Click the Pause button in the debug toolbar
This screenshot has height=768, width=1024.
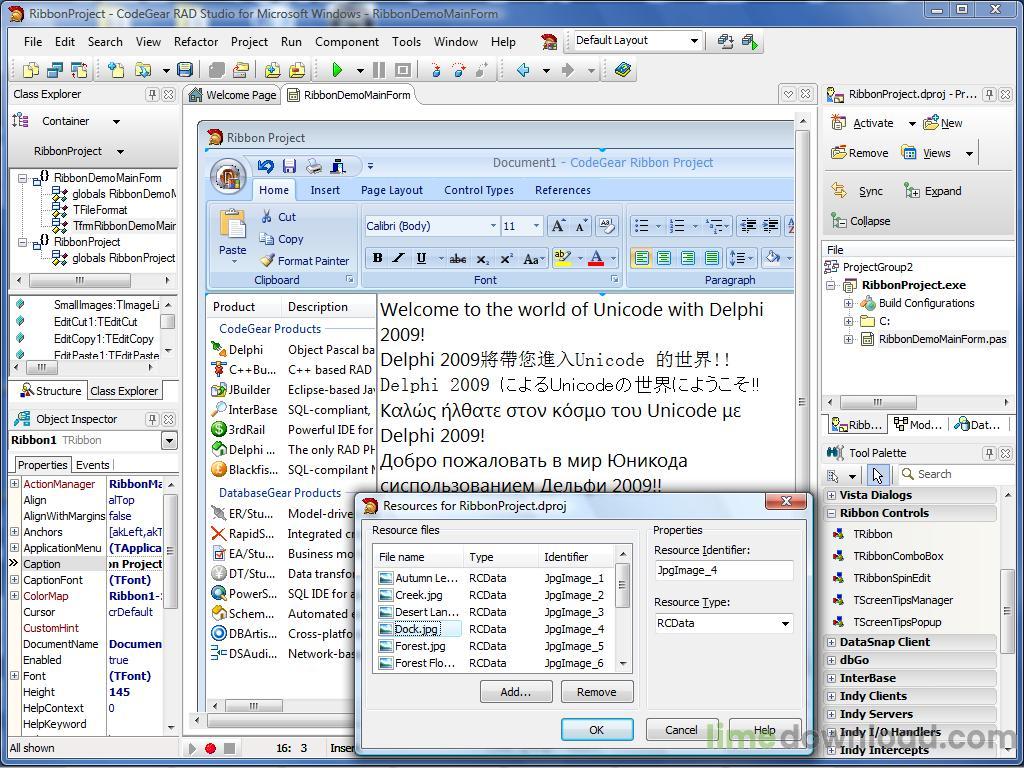pyautogui.click(x=379, y=70)
